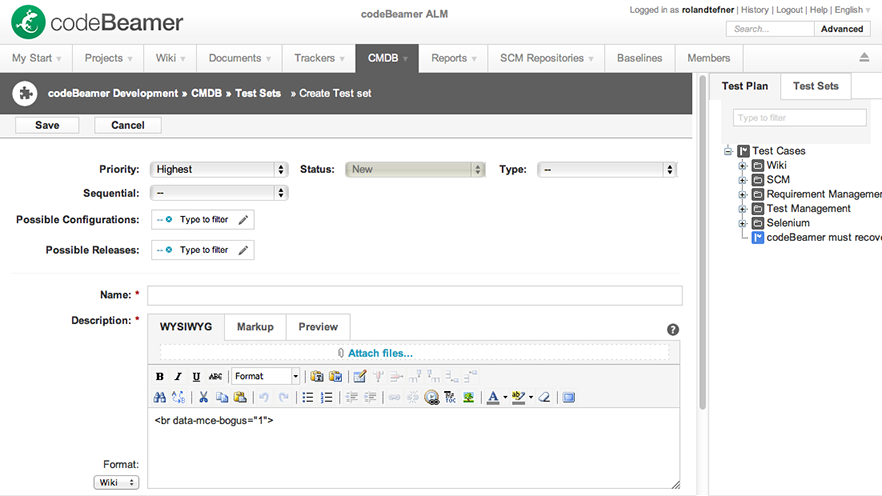
Task: Click the Logout link
Action: (789, 10)
